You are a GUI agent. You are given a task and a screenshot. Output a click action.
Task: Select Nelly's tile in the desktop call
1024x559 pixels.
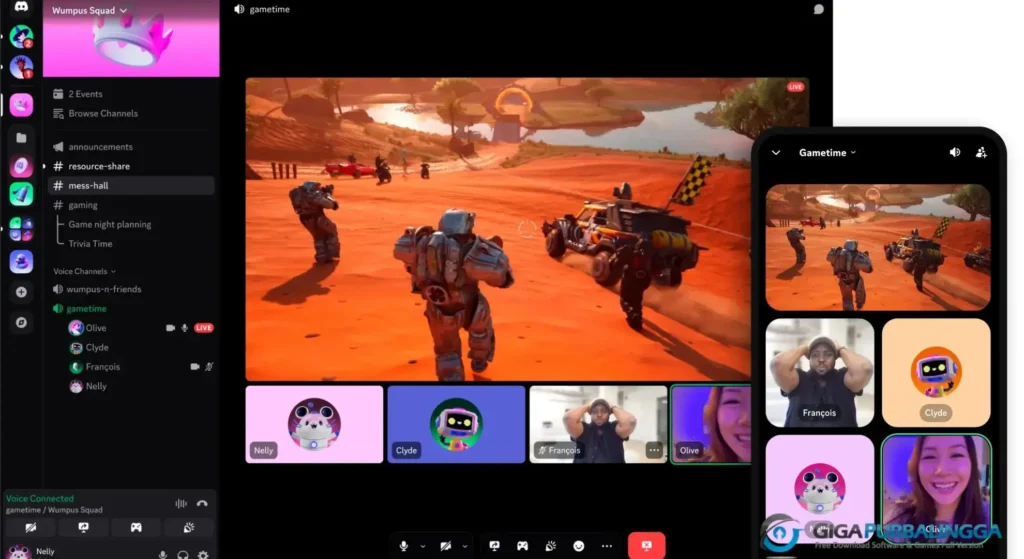(314, 424)
